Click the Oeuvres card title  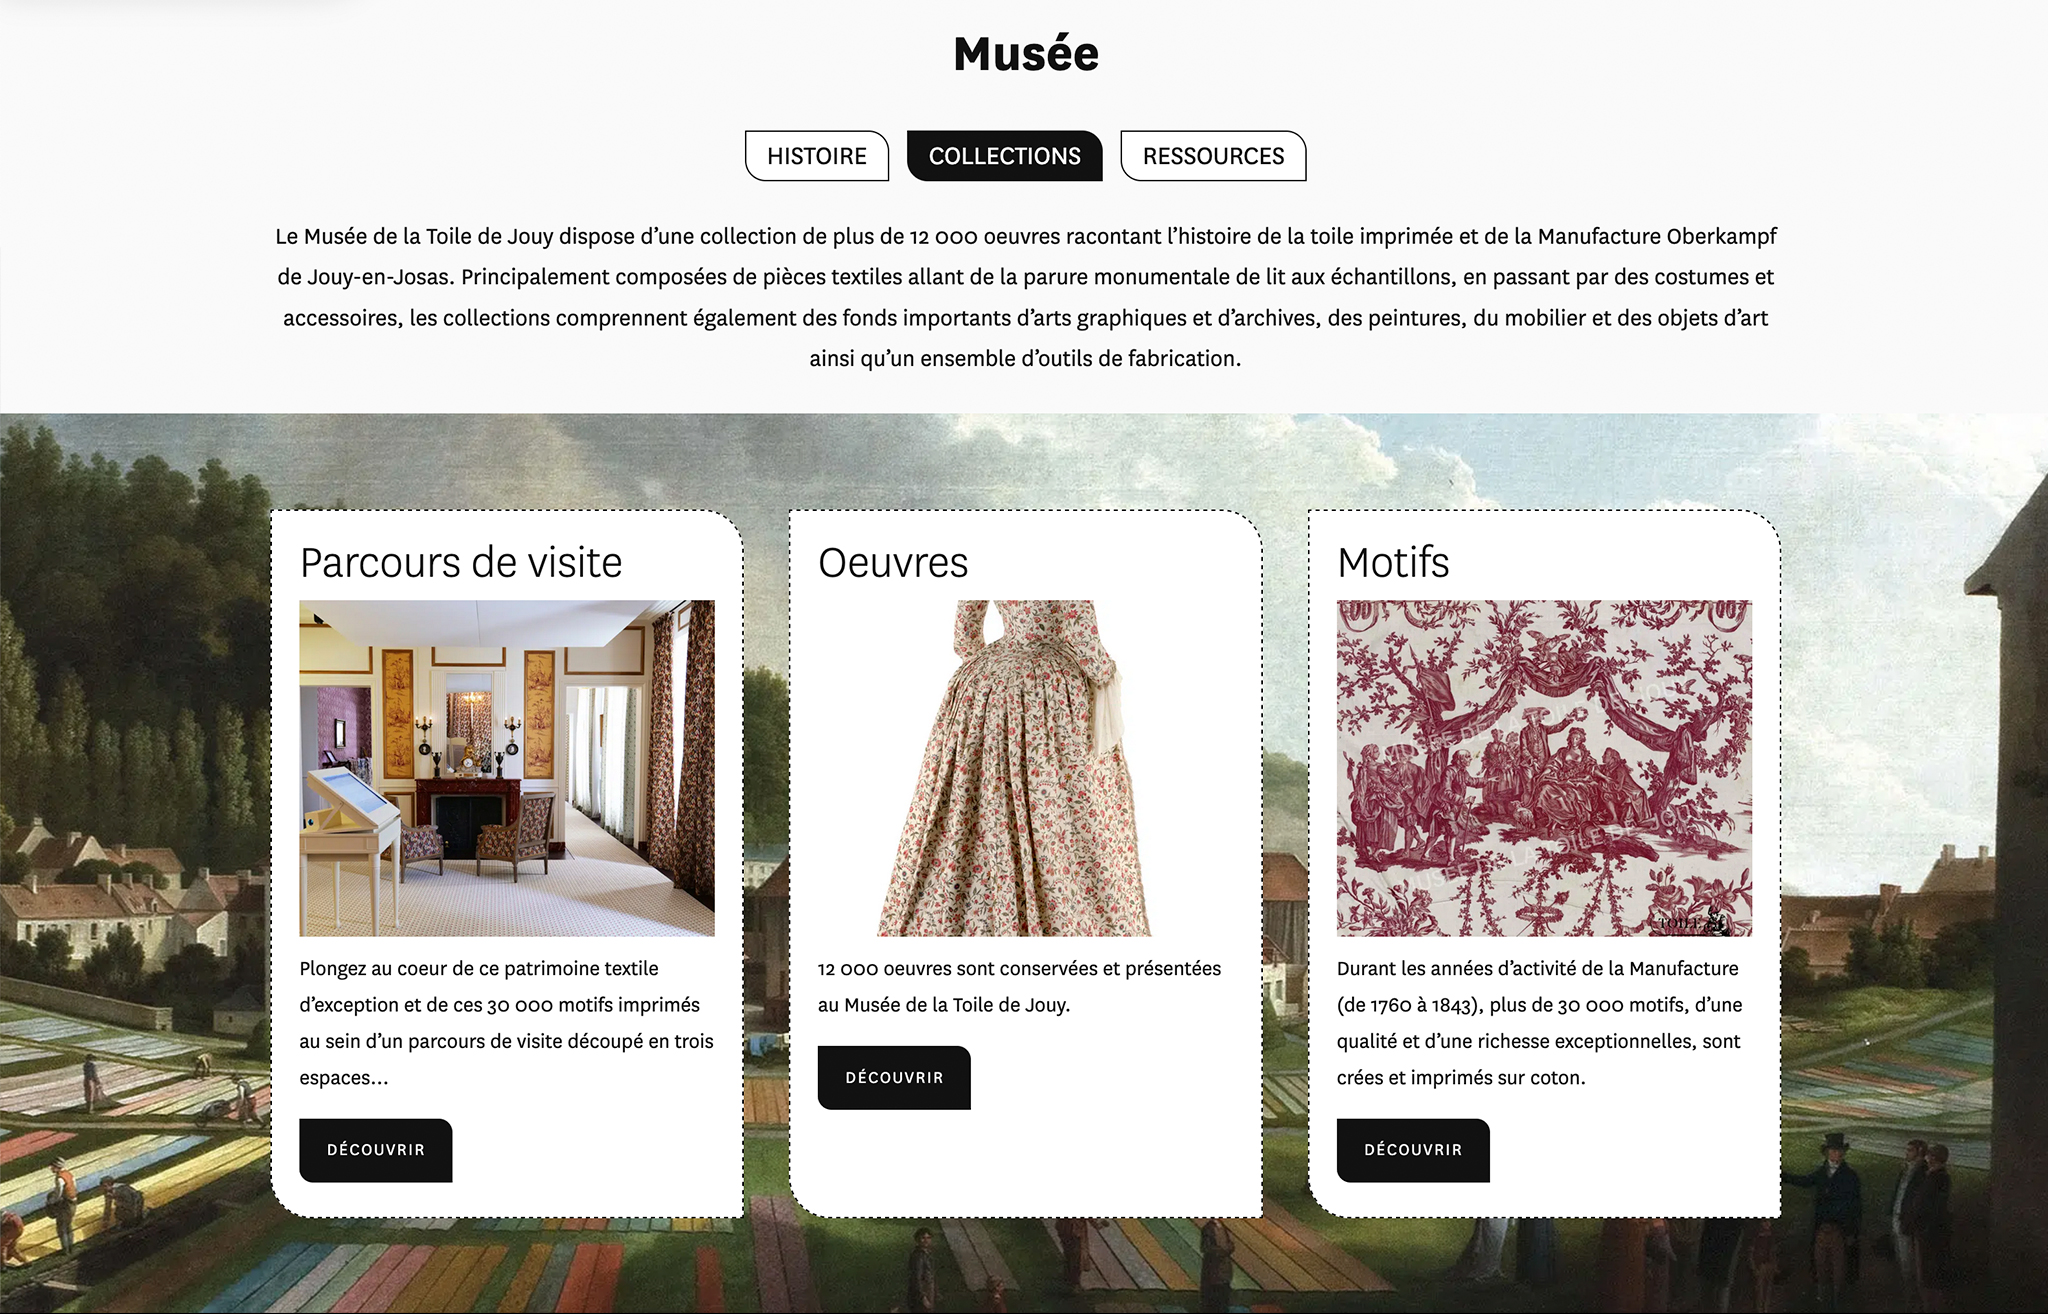(892, 562)
